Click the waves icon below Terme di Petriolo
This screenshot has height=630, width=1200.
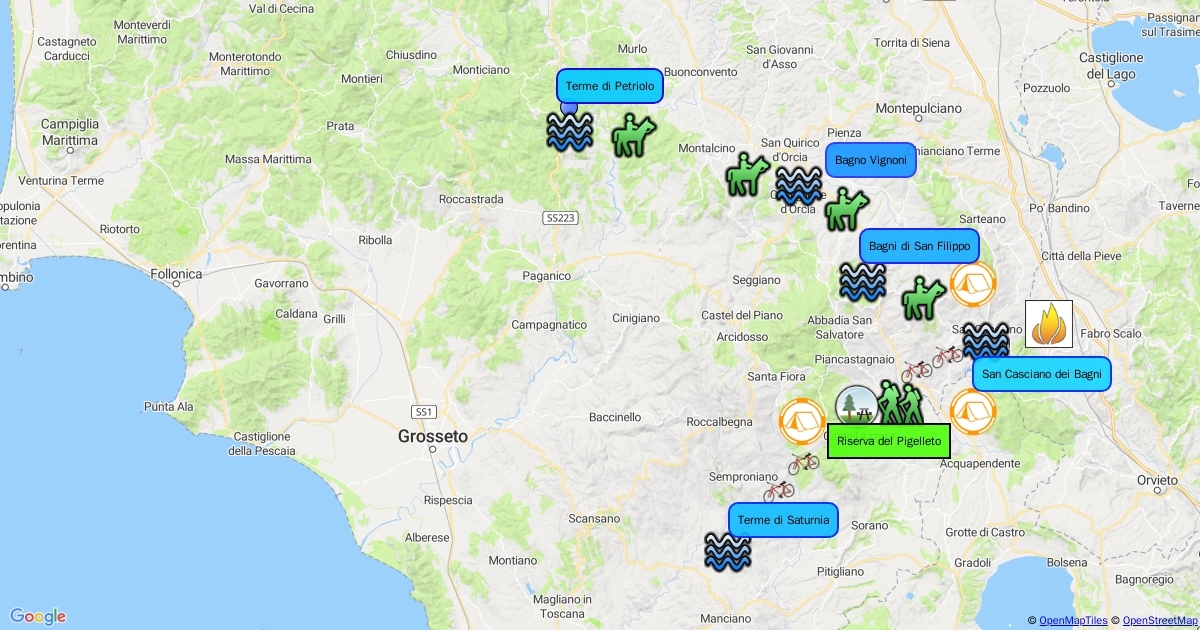coord(570,131)
